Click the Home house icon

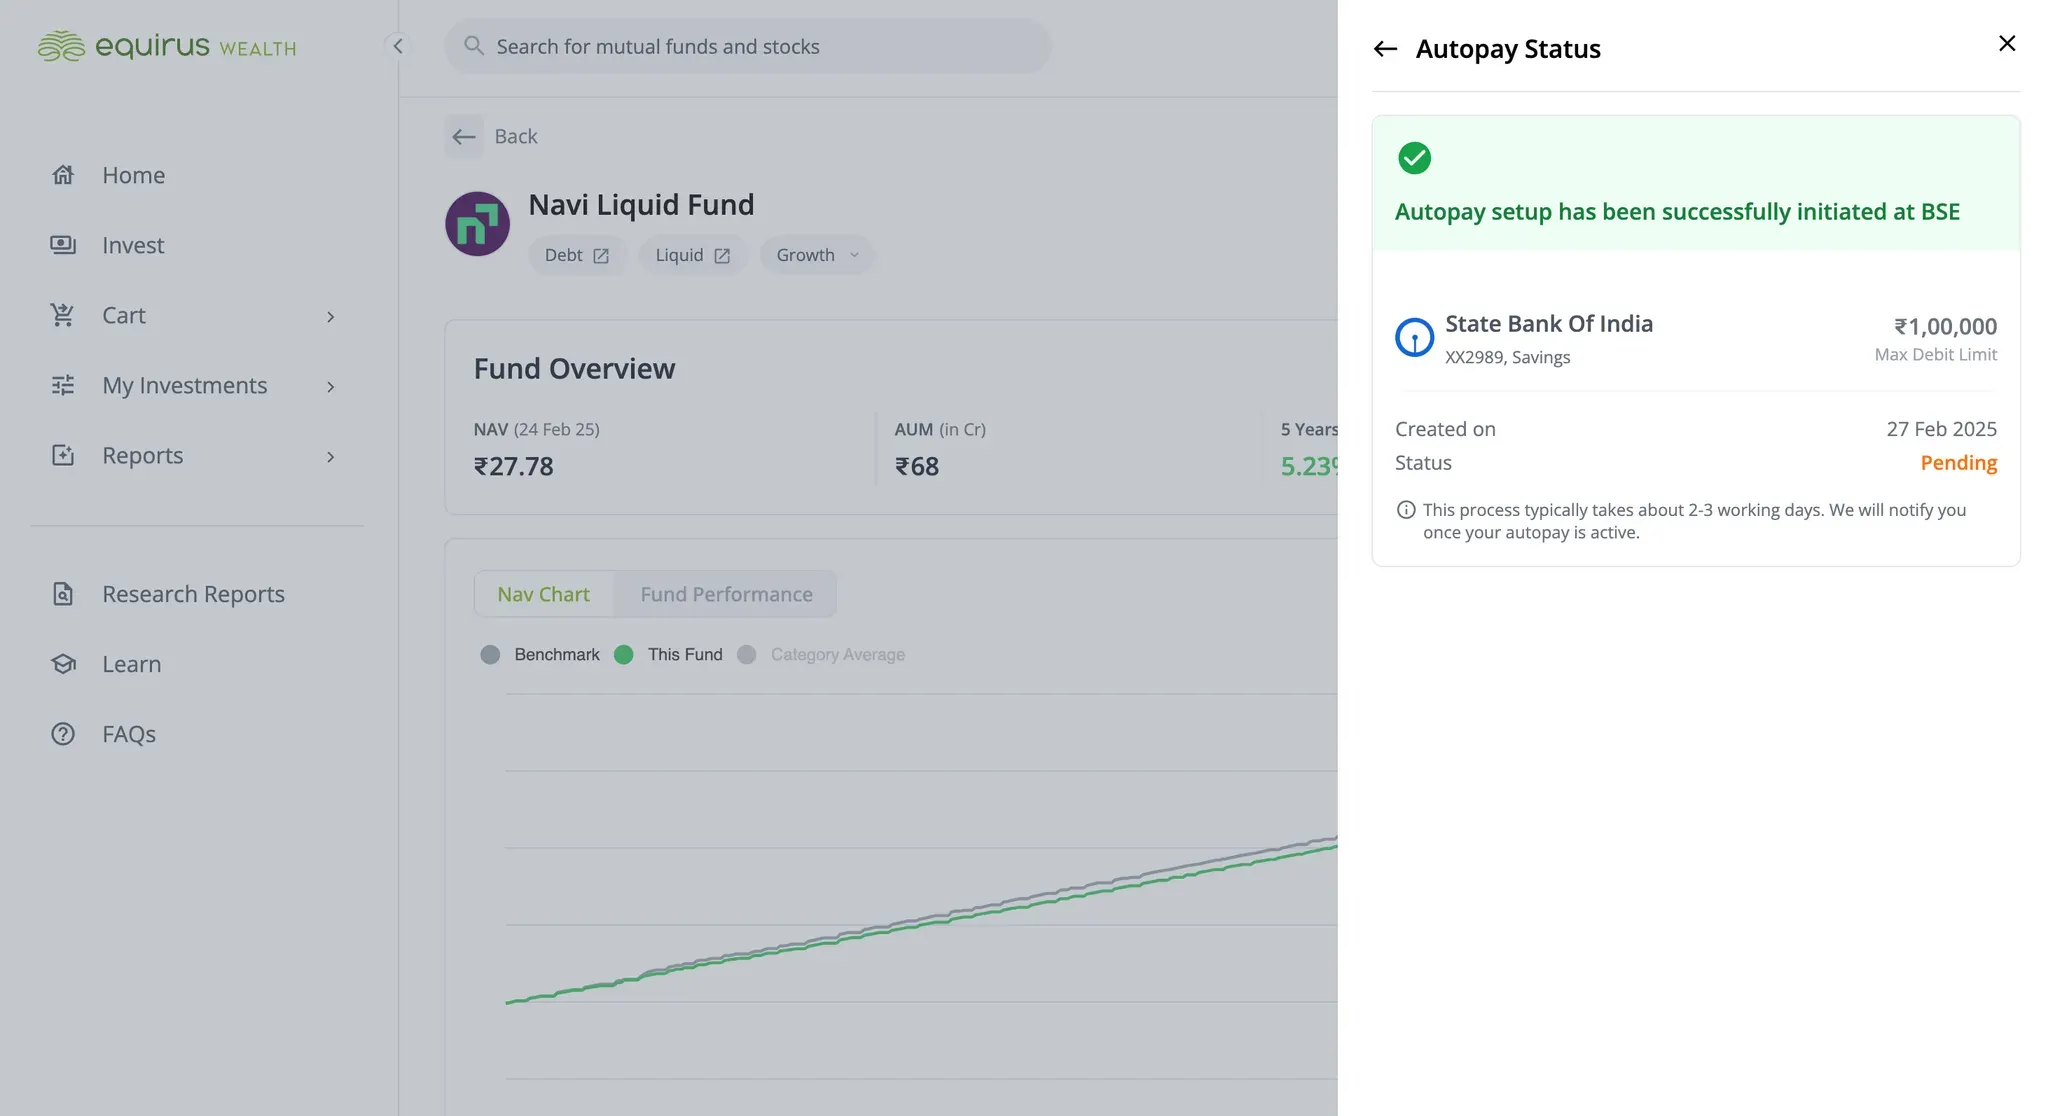[63, 175]
